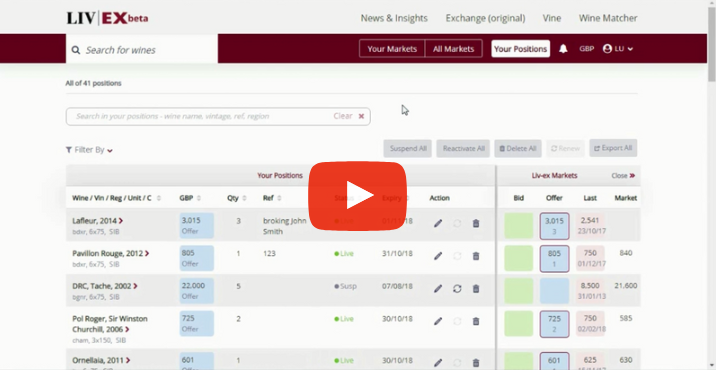Switch to Your Markets tab
This screenshot has width=716, height=371.
tap(392, 49)
